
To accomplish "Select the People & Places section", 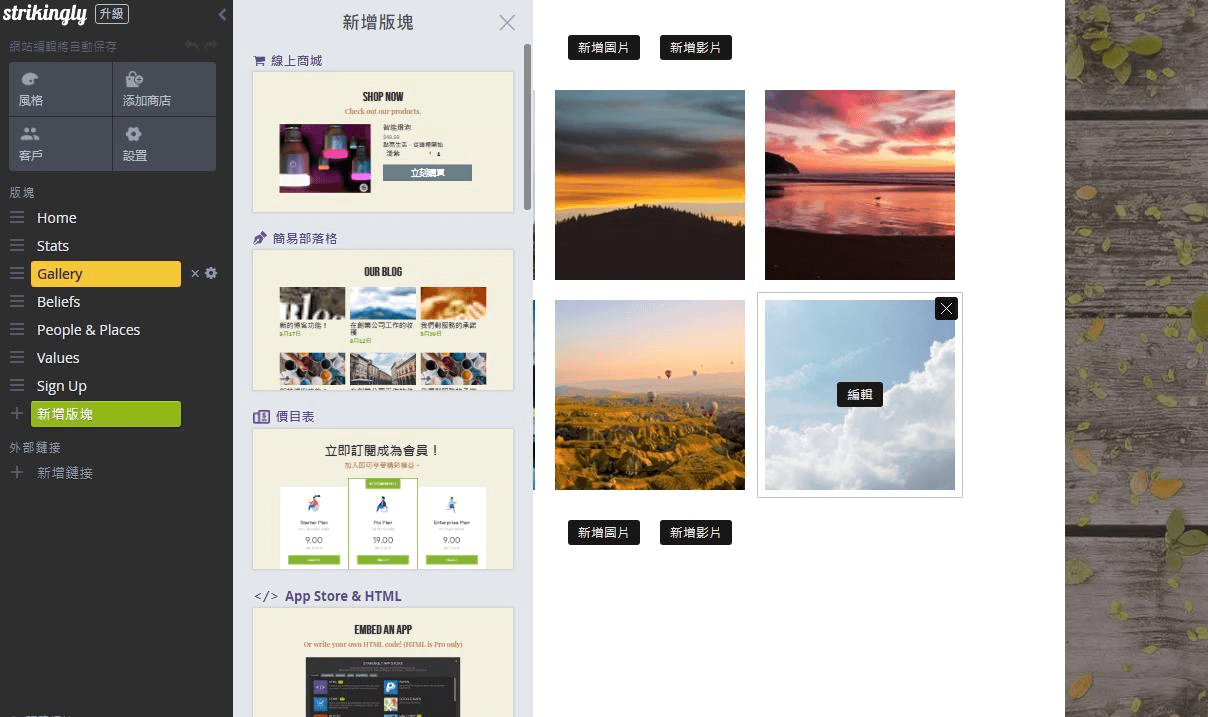I will click(88, 330).
